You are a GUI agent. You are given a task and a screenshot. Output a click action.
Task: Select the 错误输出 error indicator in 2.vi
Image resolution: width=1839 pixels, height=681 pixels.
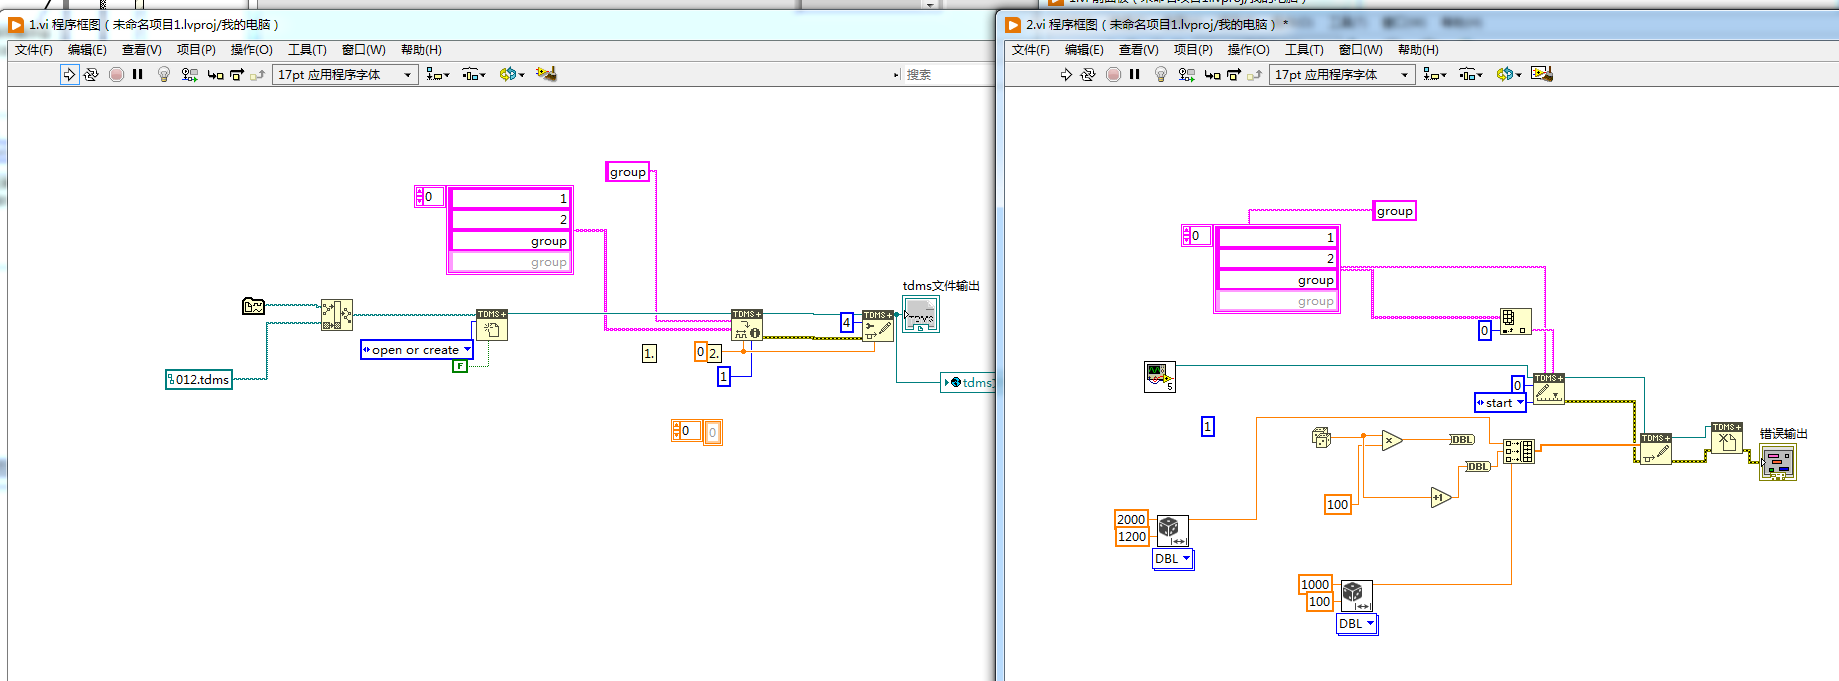pos(1778,461)
